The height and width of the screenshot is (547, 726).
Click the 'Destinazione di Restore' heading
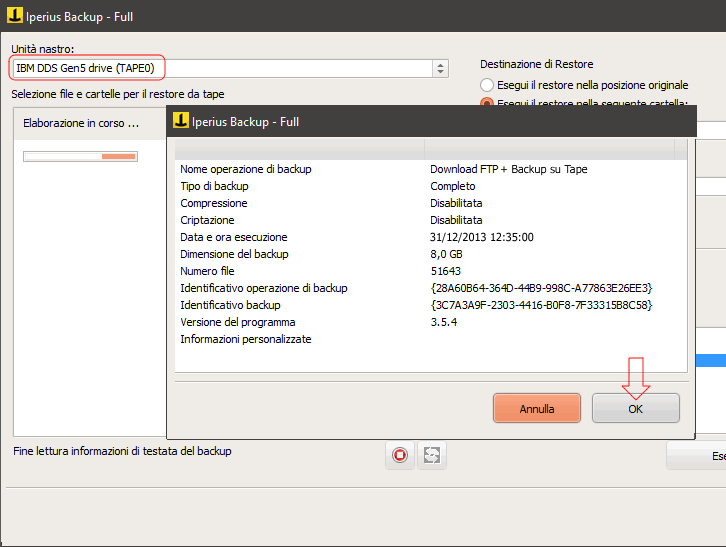click(537, 64)
